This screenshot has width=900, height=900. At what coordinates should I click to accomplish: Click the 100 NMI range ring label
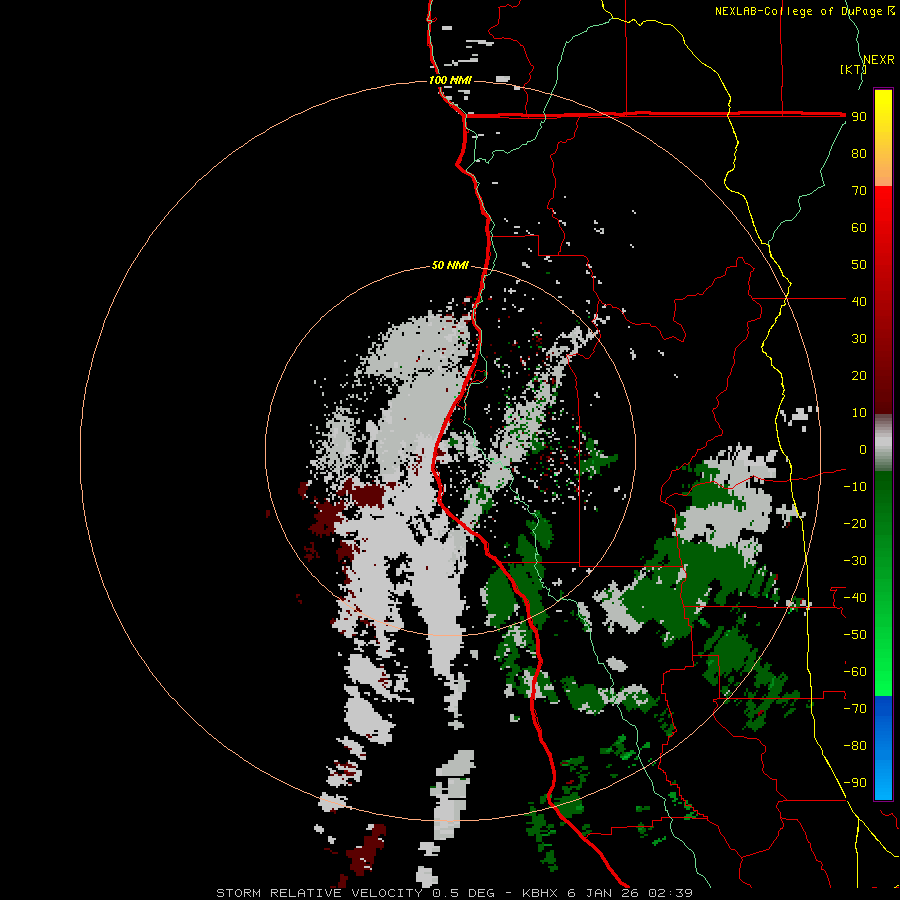(450, 80)
